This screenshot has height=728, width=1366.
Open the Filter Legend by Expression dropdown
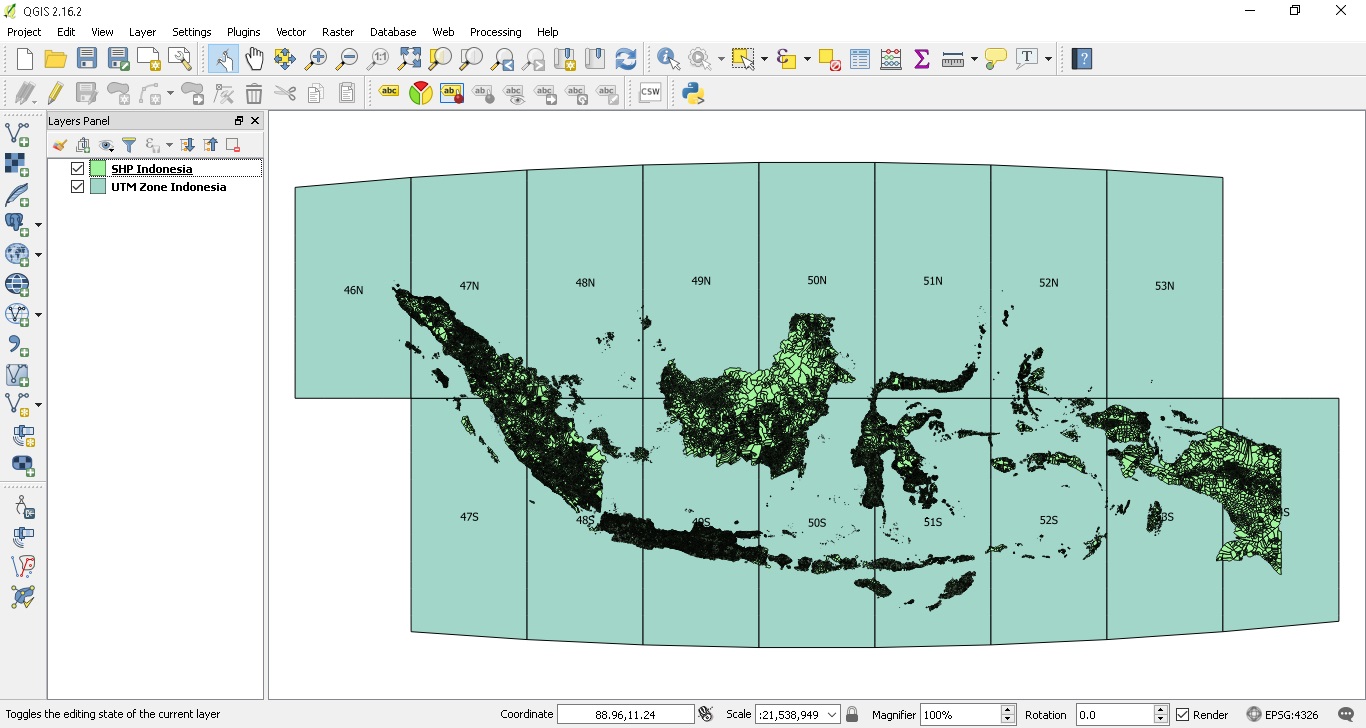[x=167, y=144]
